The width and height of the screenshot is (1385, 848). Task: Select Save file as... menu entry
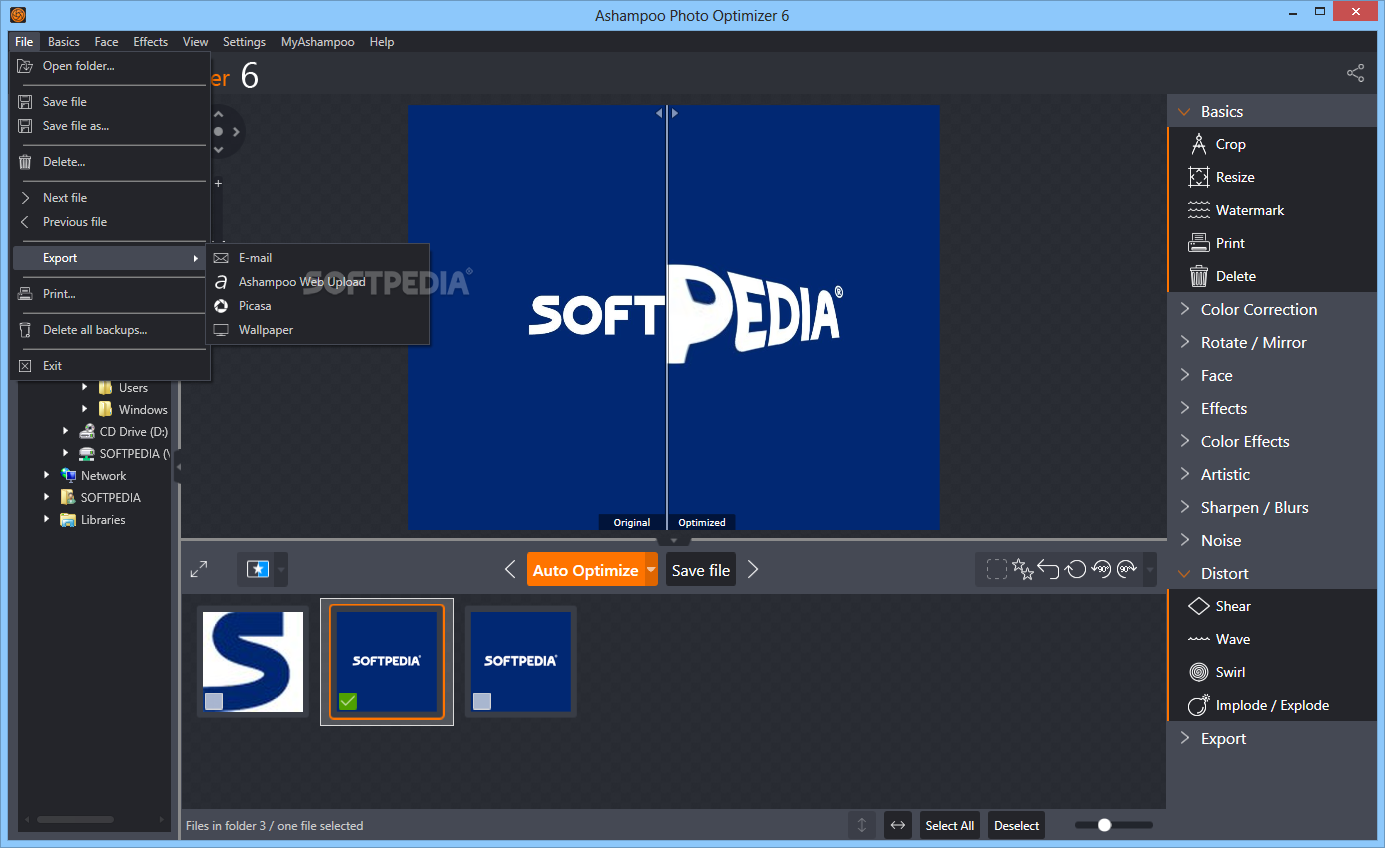(x=110, y=126)
